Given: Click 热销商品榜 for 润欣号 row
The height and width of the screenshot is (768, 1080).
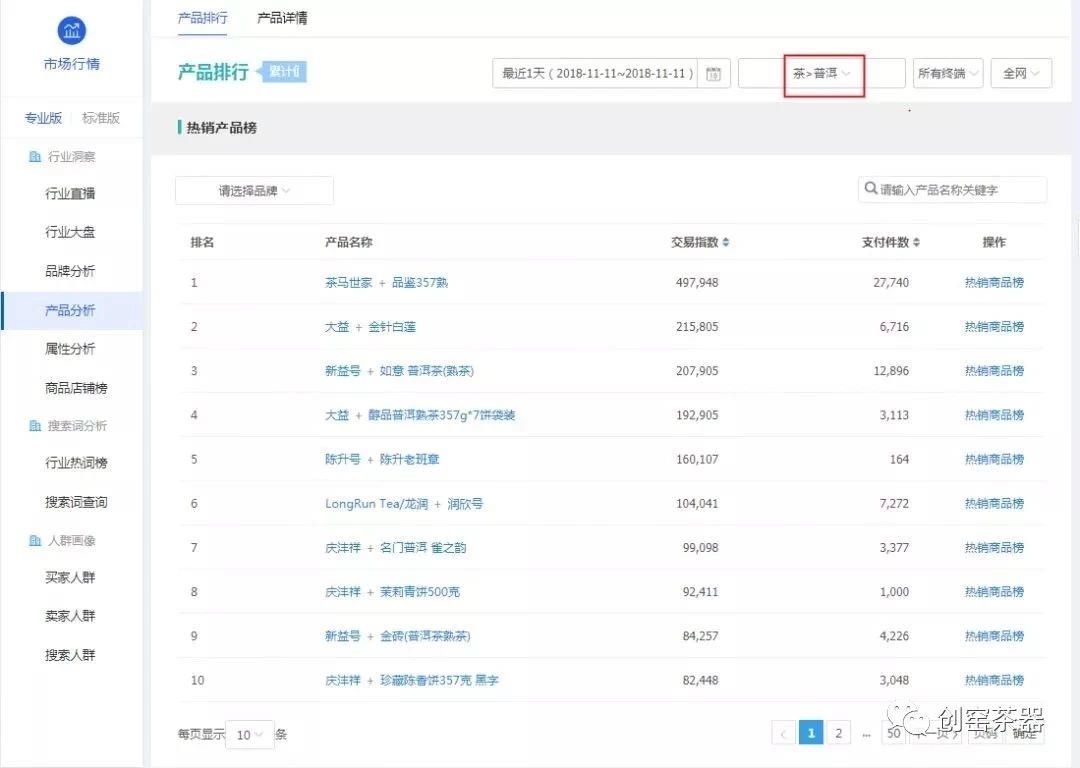Looking at the screenshot, I should [994, 504].
